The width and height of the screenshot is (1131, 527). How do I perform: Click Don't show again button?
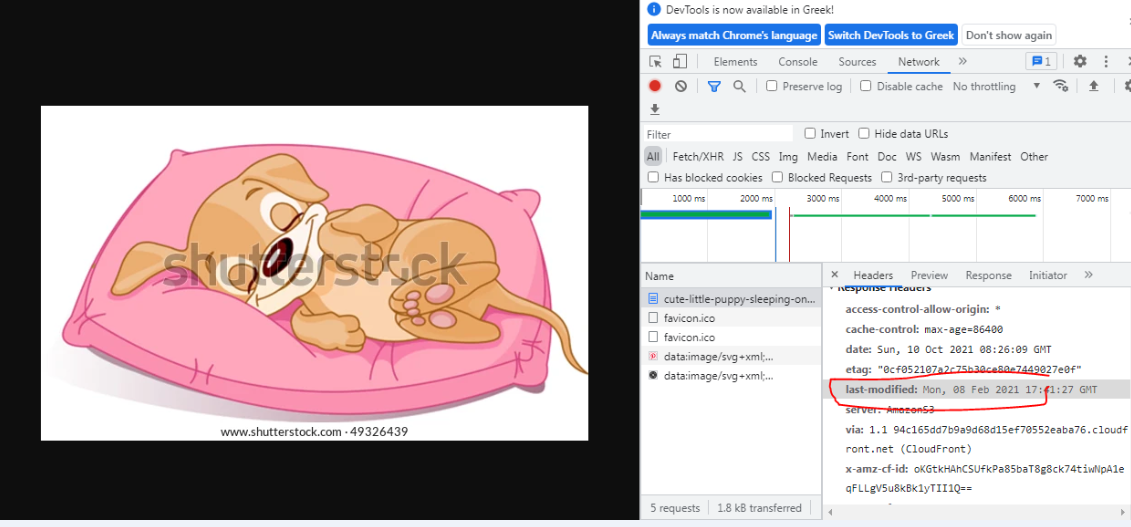[x=1008, y=35]
